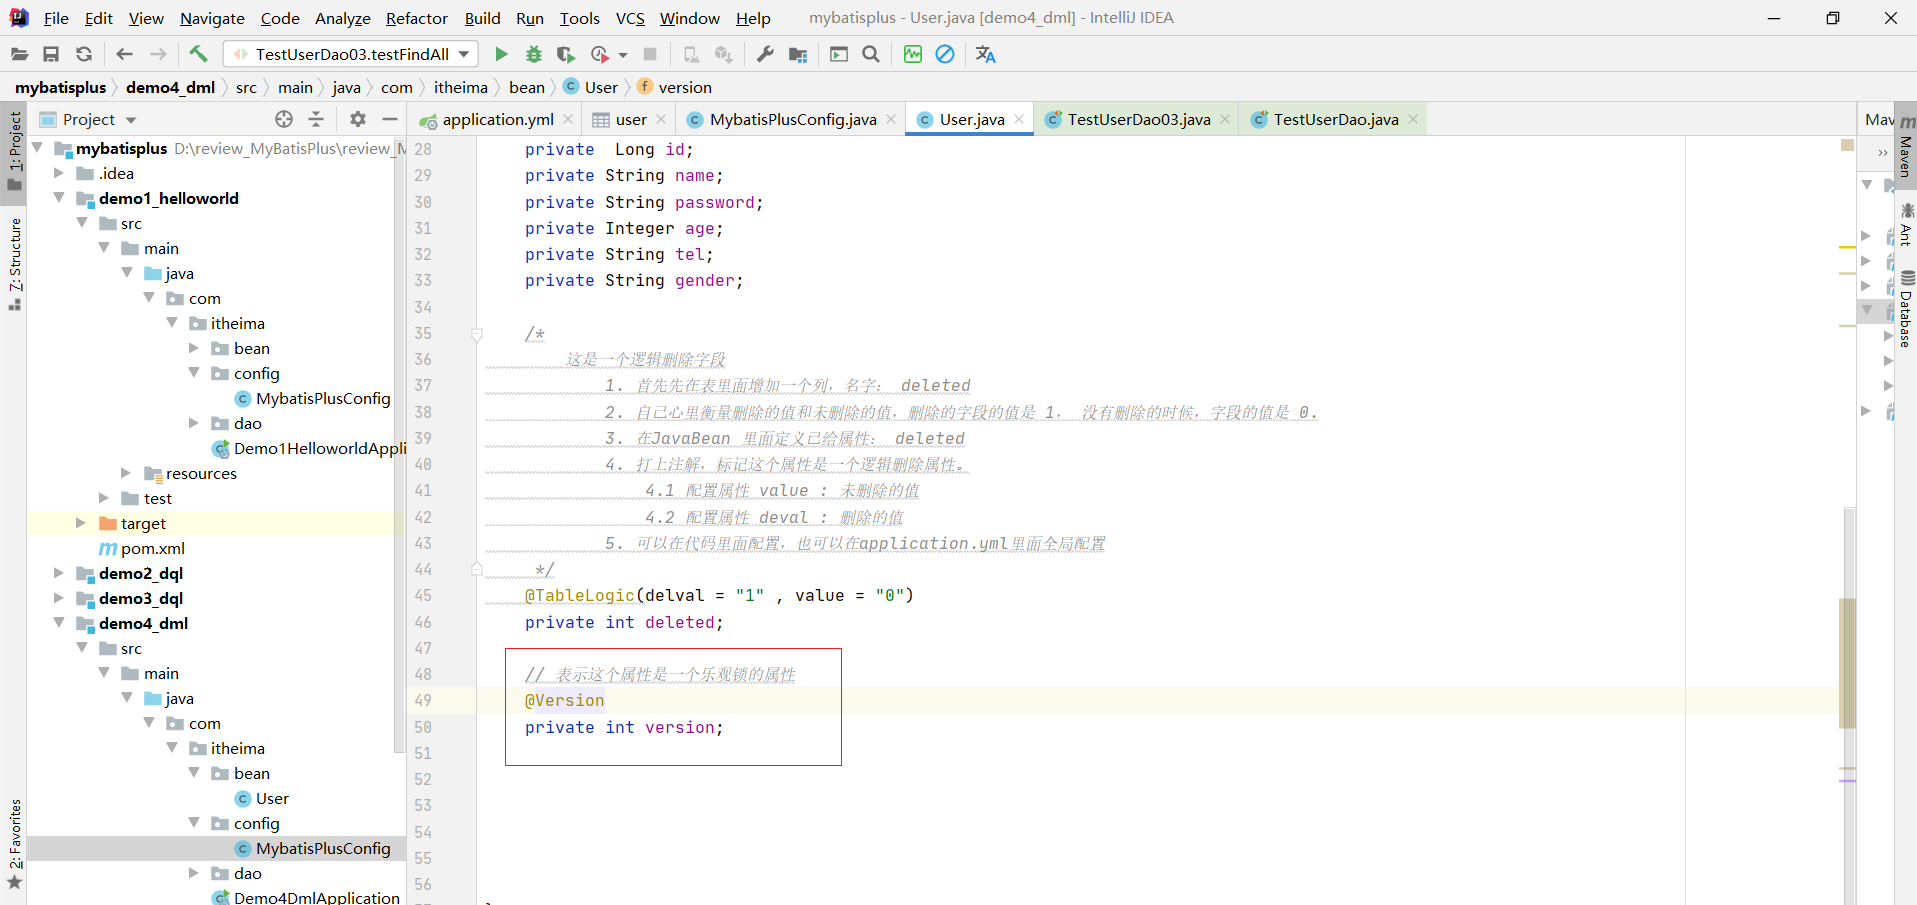Close the User.java tab

tap(1019, 119)
